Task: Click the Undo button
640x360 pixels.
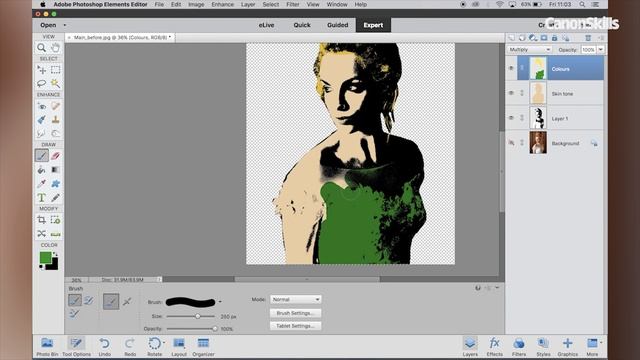Action: pos(104,347)
